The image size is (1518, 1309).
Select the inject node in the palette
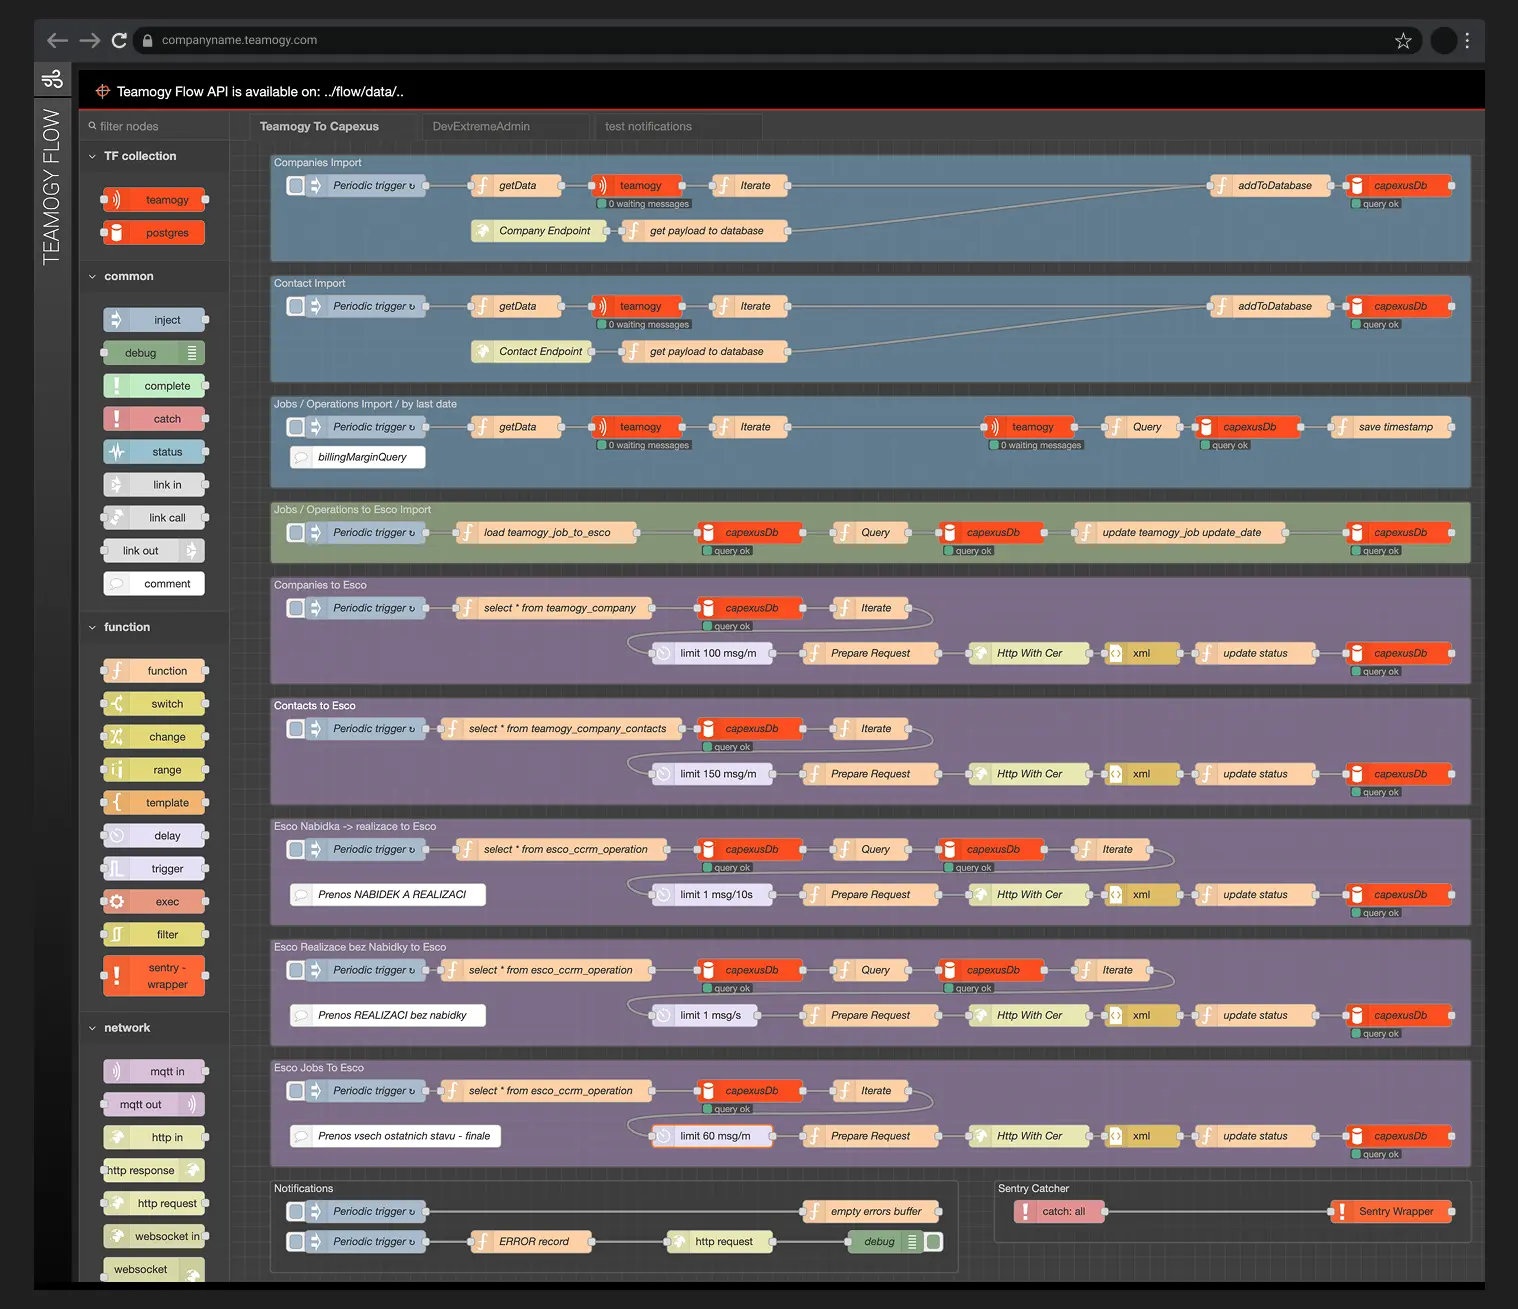click(153, 319)
